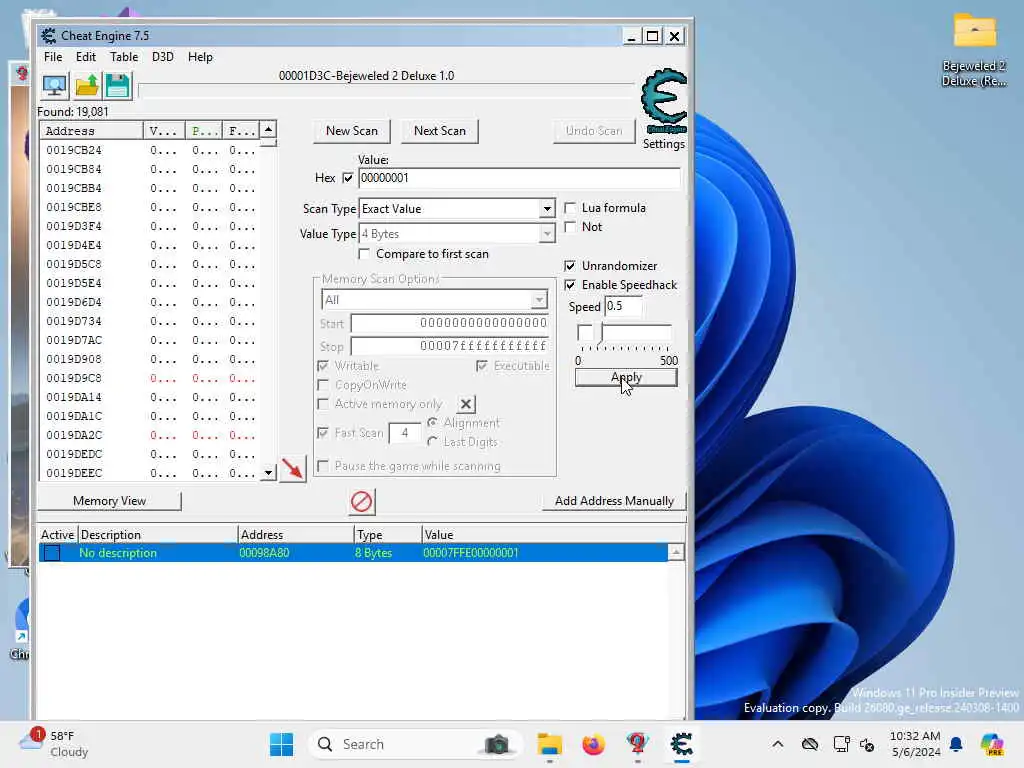Click scroll up arrow in results list
The height and width of the screenshot is (768, 1024).
click(268, 129)
